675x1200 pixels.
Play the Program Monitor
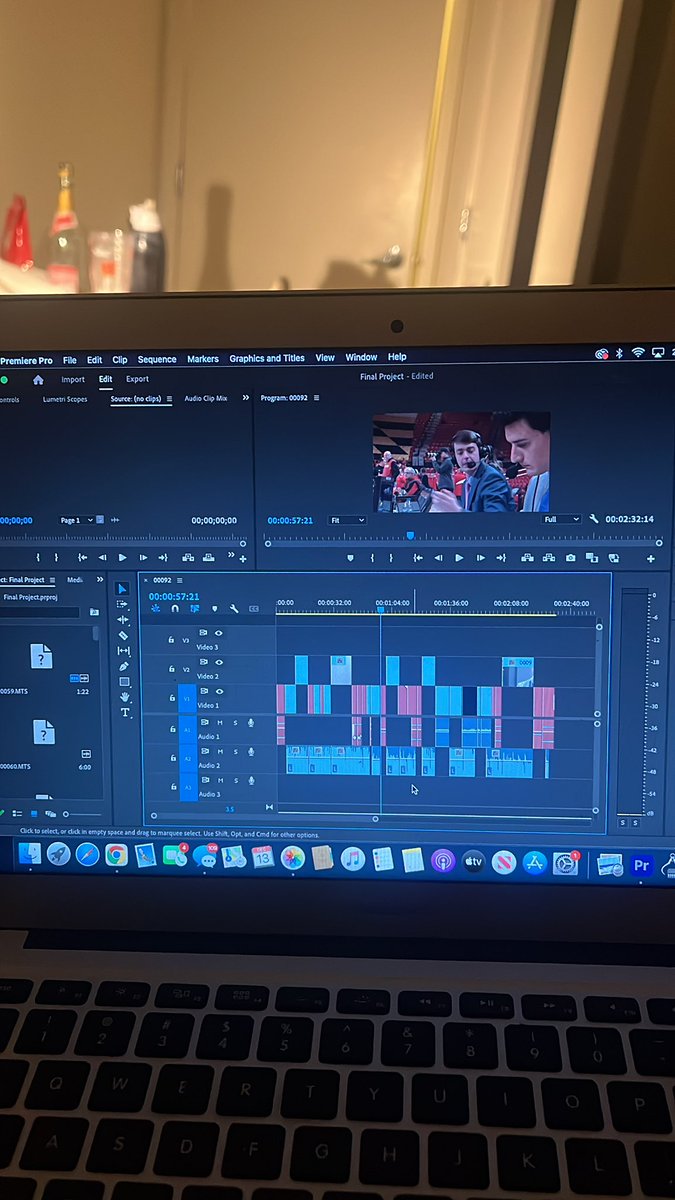(x=459, y=558)
